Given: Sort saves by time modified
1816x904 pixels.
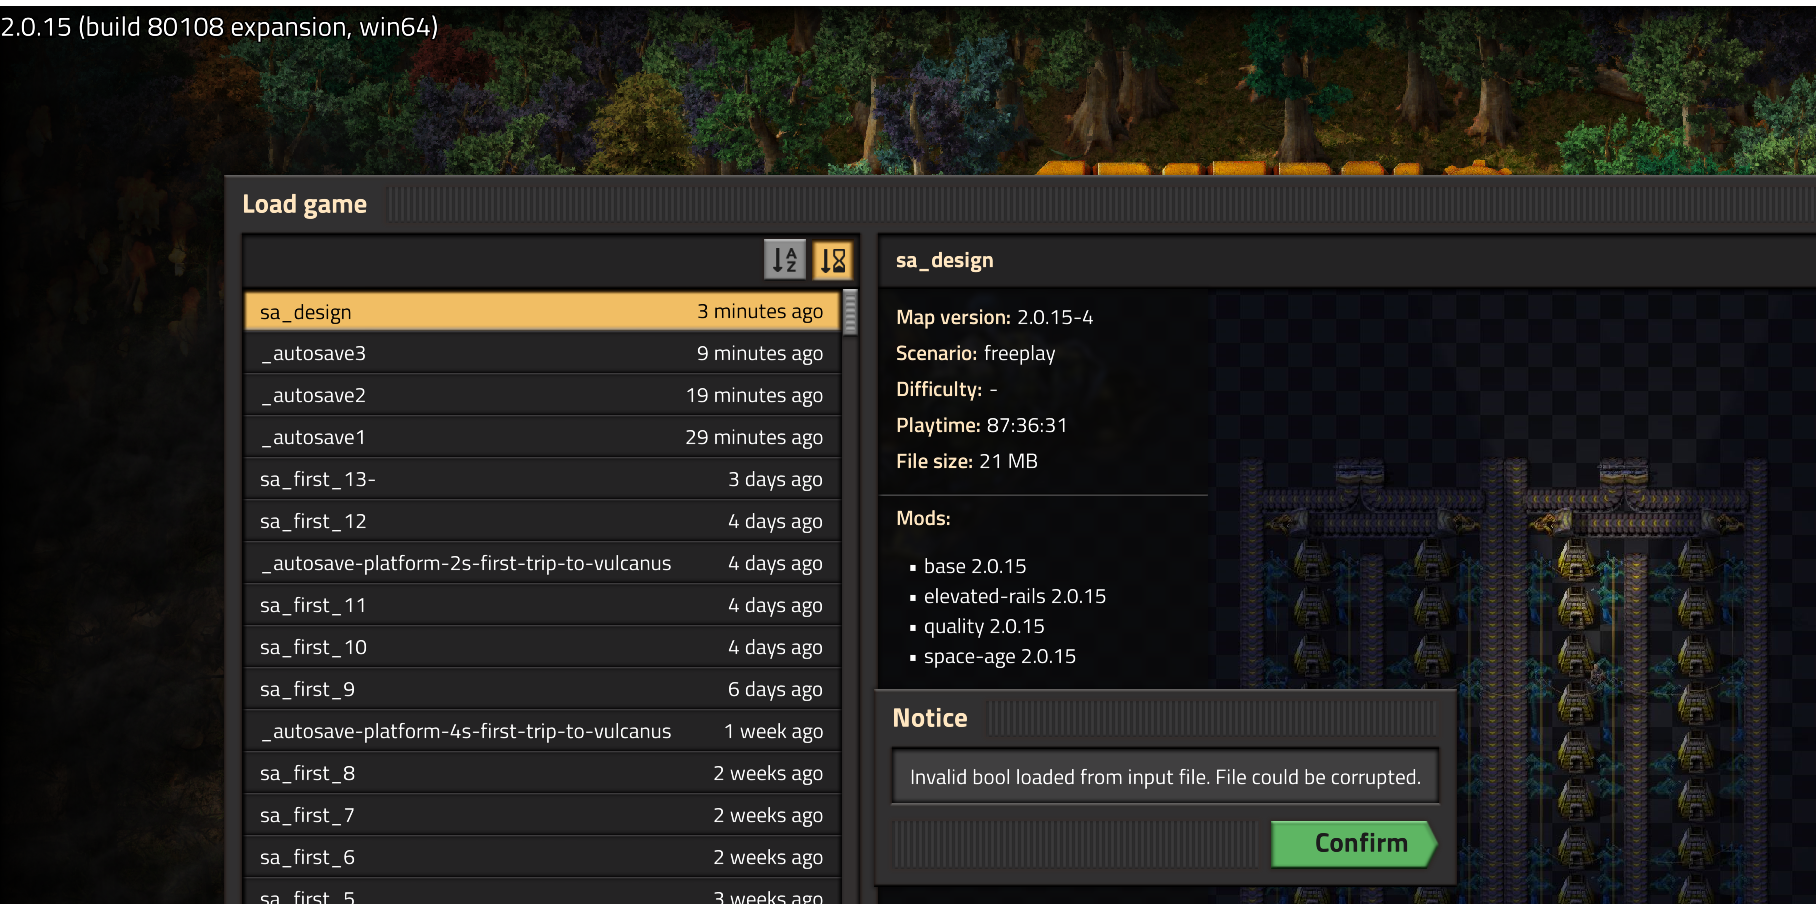Looking at the screenshot, I should 832,260.
